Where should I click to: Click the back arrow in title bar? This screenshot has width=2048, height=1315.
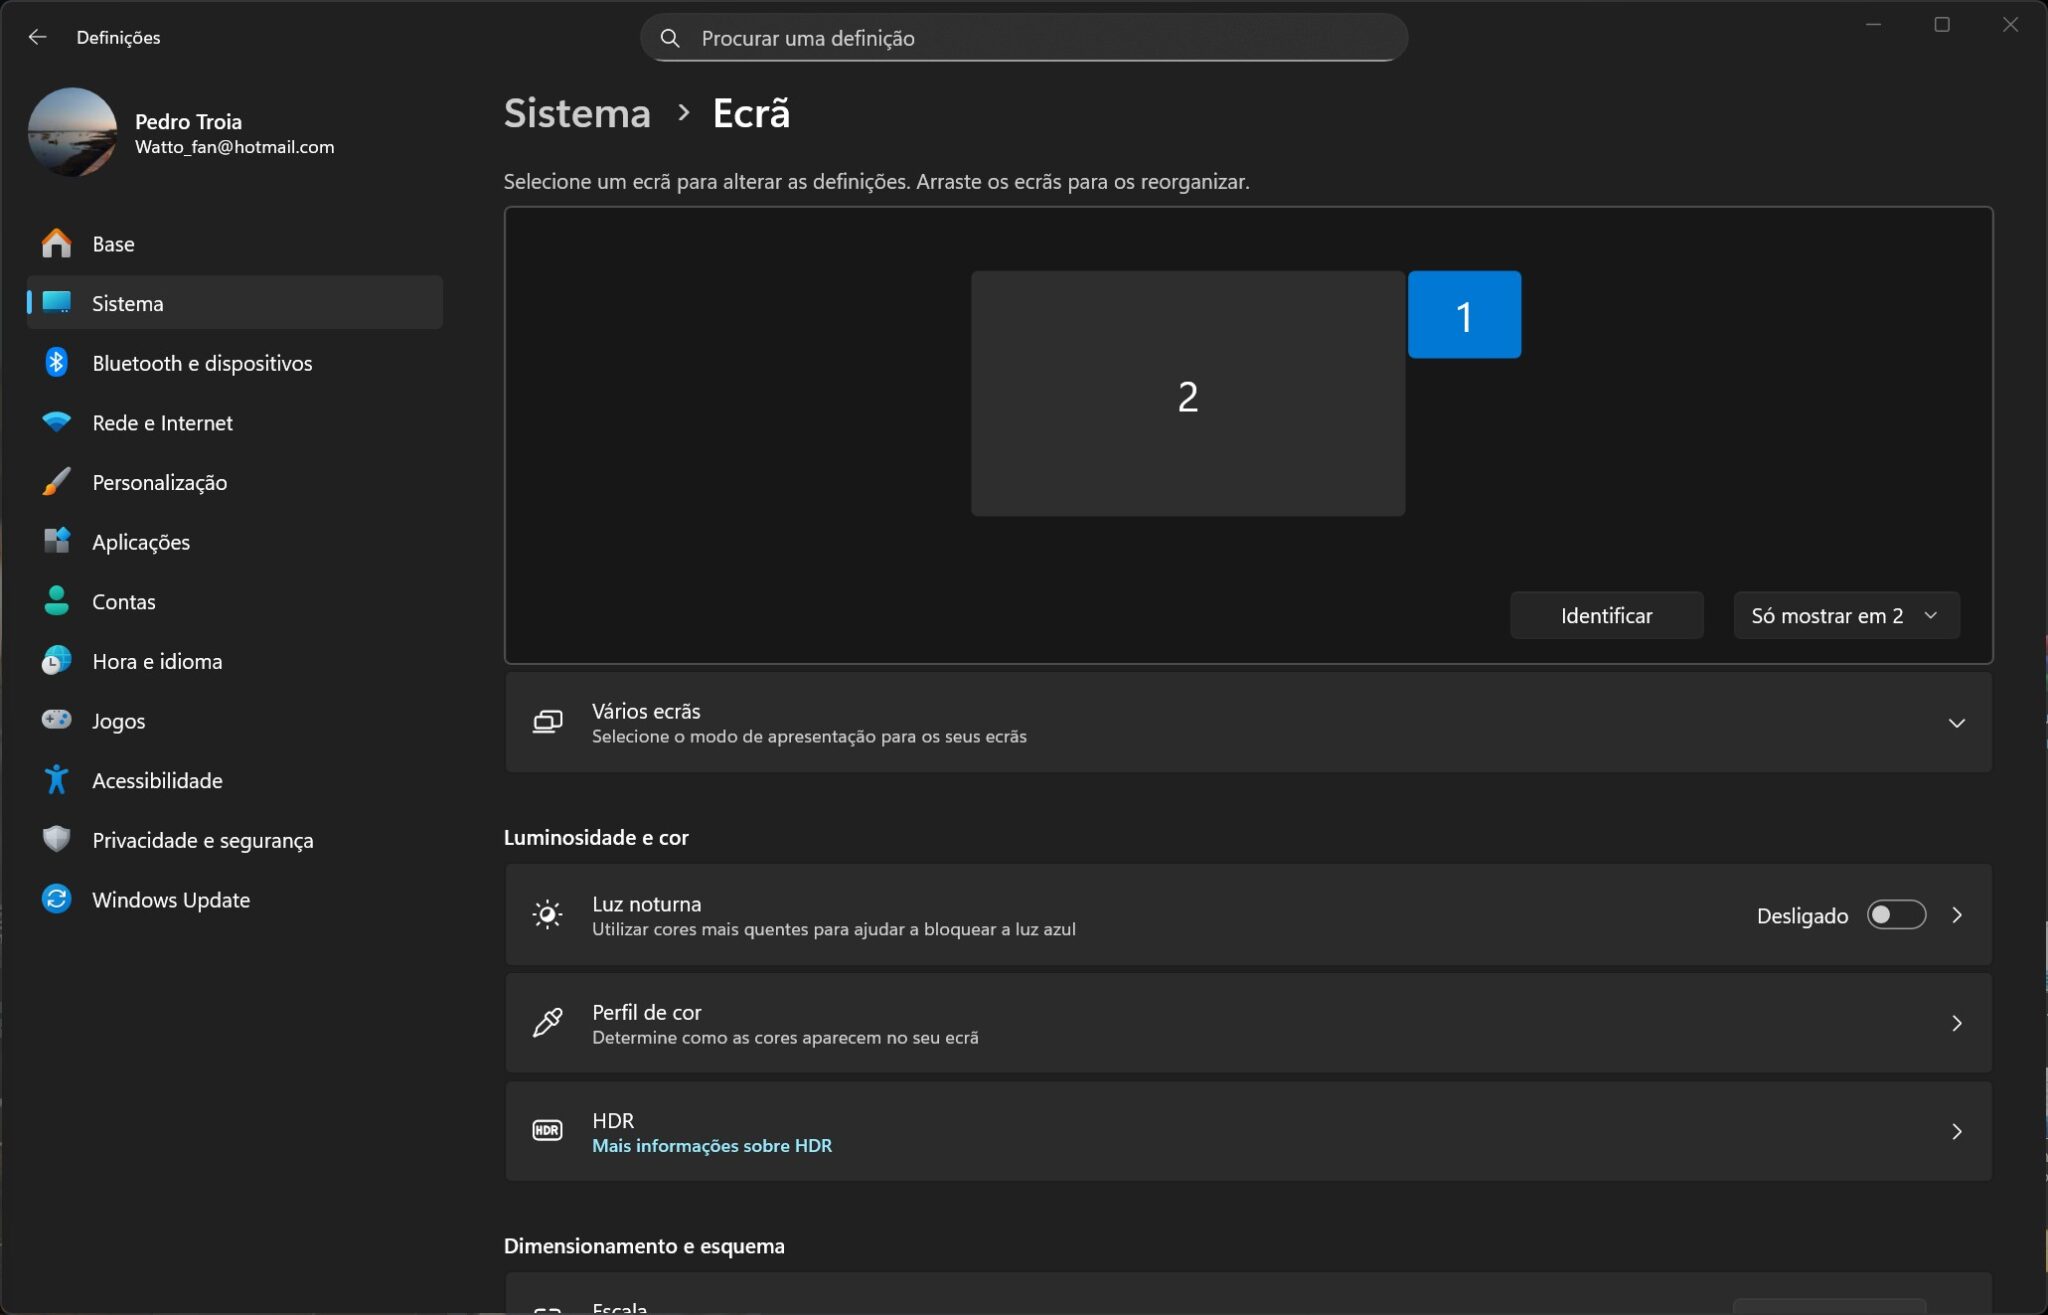pos(37,37)
